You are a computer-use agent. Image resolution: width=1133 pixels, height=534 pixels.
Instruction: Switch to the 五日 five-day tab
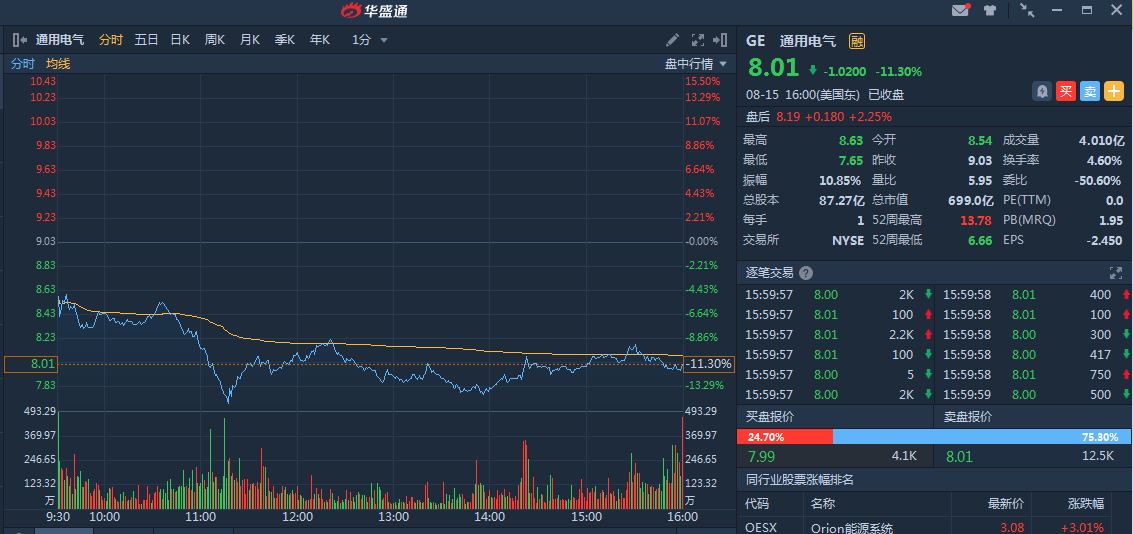click(x=146, y=40)
